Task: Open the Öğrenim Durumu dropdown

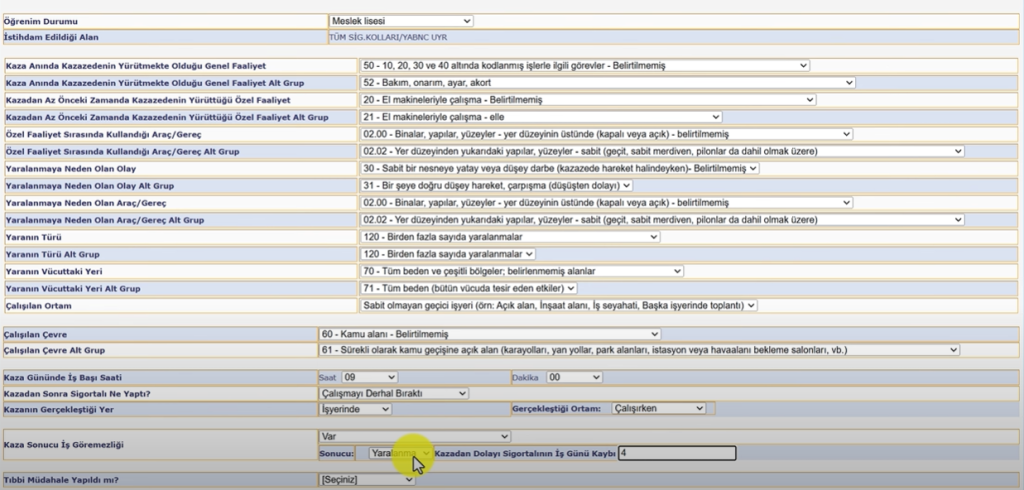Action: coord(401,21)
